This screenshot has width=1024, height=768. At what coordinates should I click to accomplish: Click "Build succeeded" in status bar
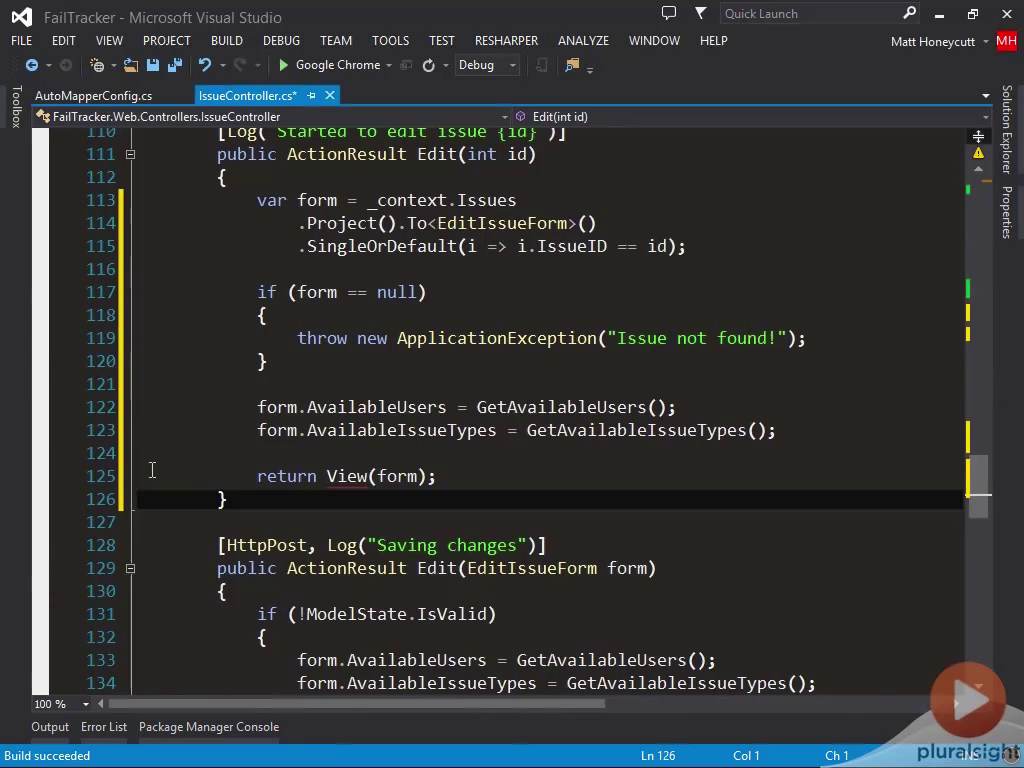pos(47,756)
